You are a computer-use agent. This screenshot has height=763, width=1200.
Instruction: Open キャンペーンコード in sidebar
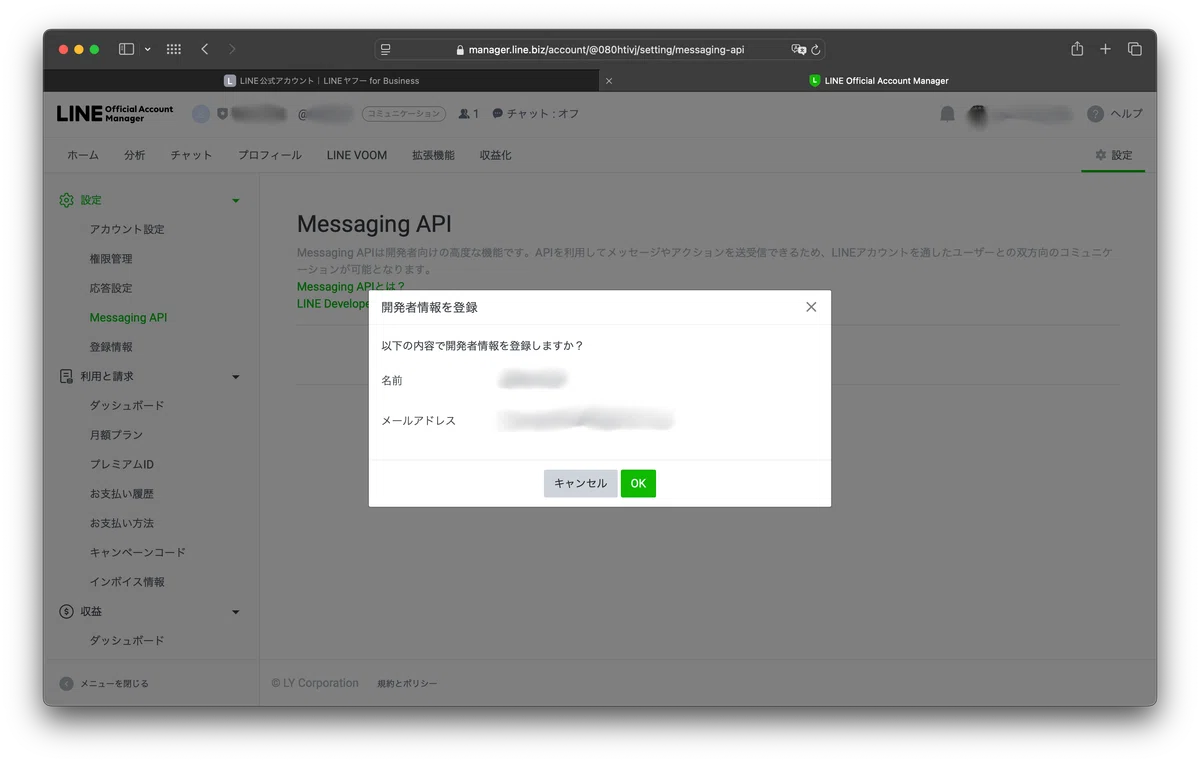tap(138, 552)
